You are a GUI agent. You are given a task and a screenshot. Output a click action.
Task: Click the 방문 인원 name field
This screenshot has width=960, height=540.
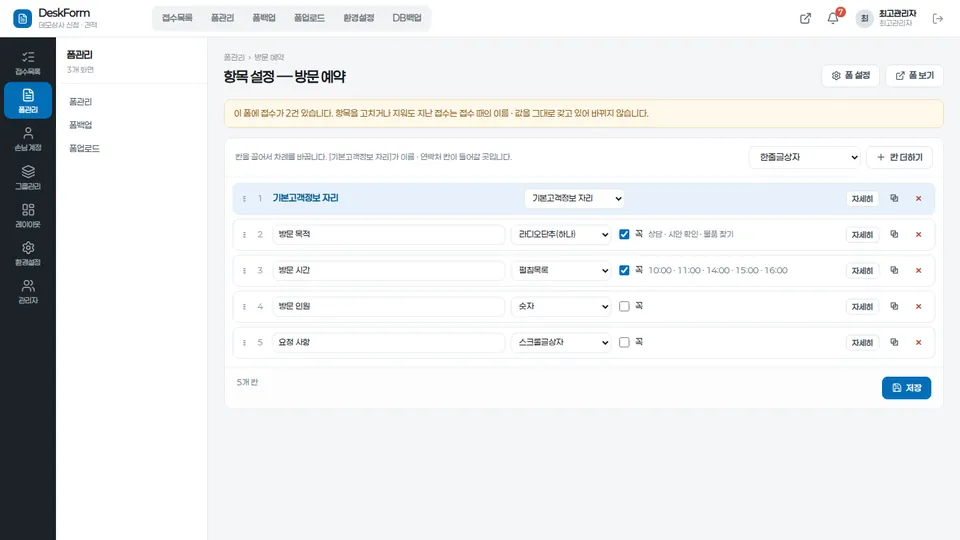[x=389, y=306]
